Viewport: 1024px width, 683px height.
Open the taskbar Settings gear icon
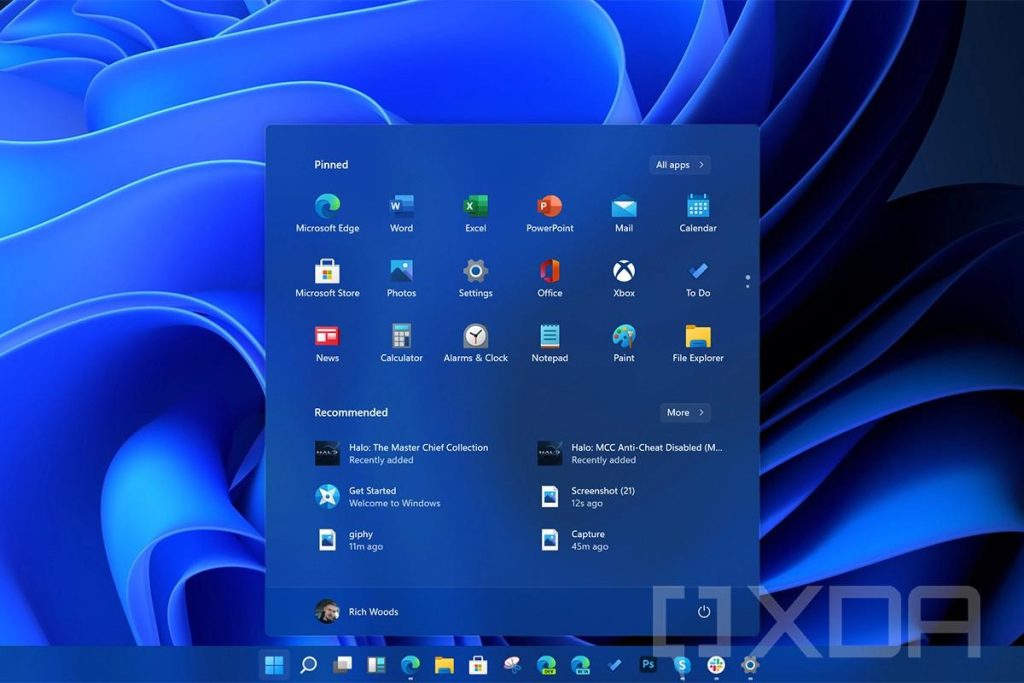[750, 665]
